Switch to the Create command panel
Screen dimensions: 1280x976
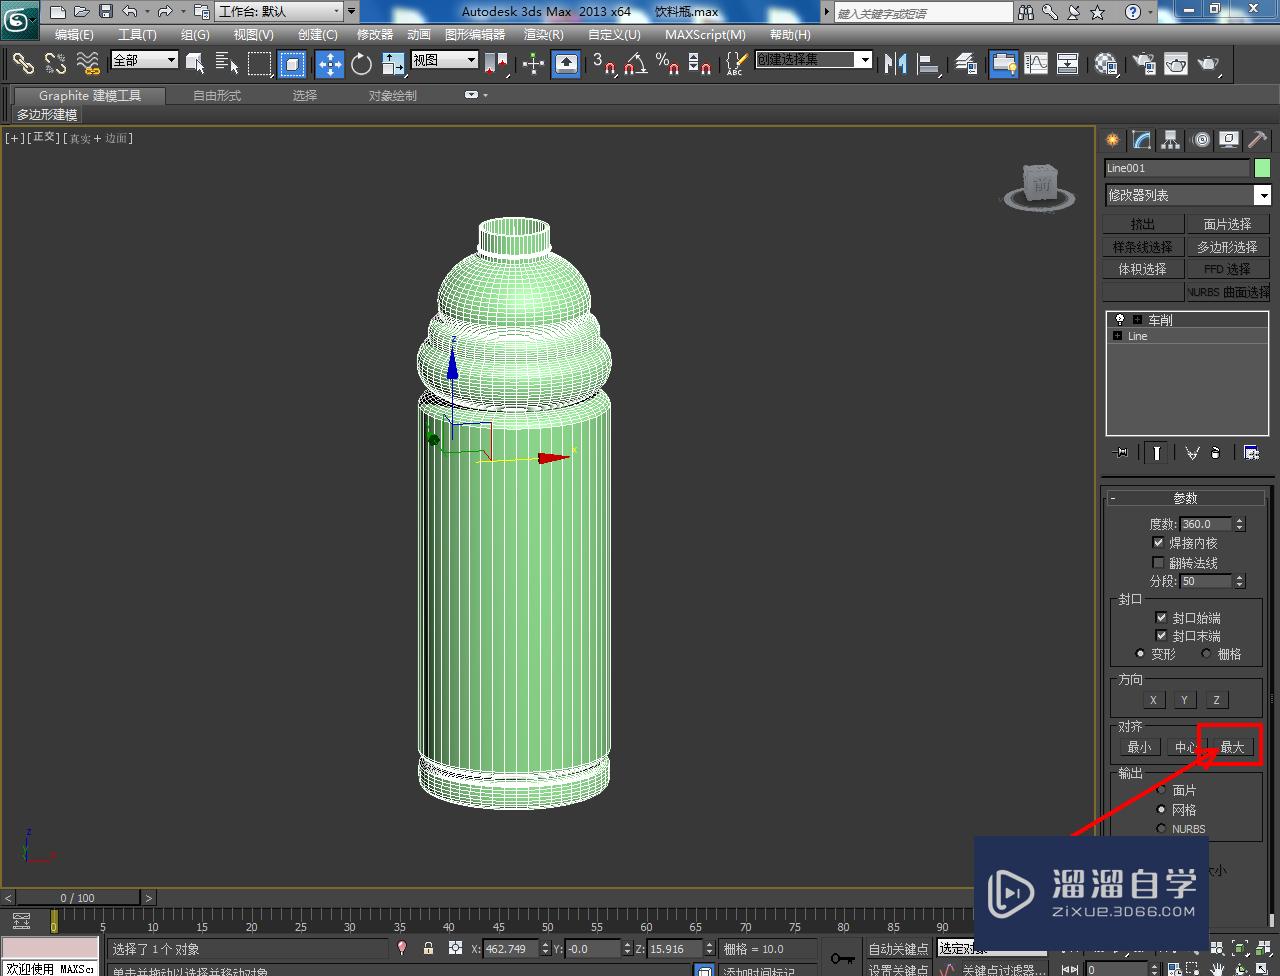[x=1112, y=140]
